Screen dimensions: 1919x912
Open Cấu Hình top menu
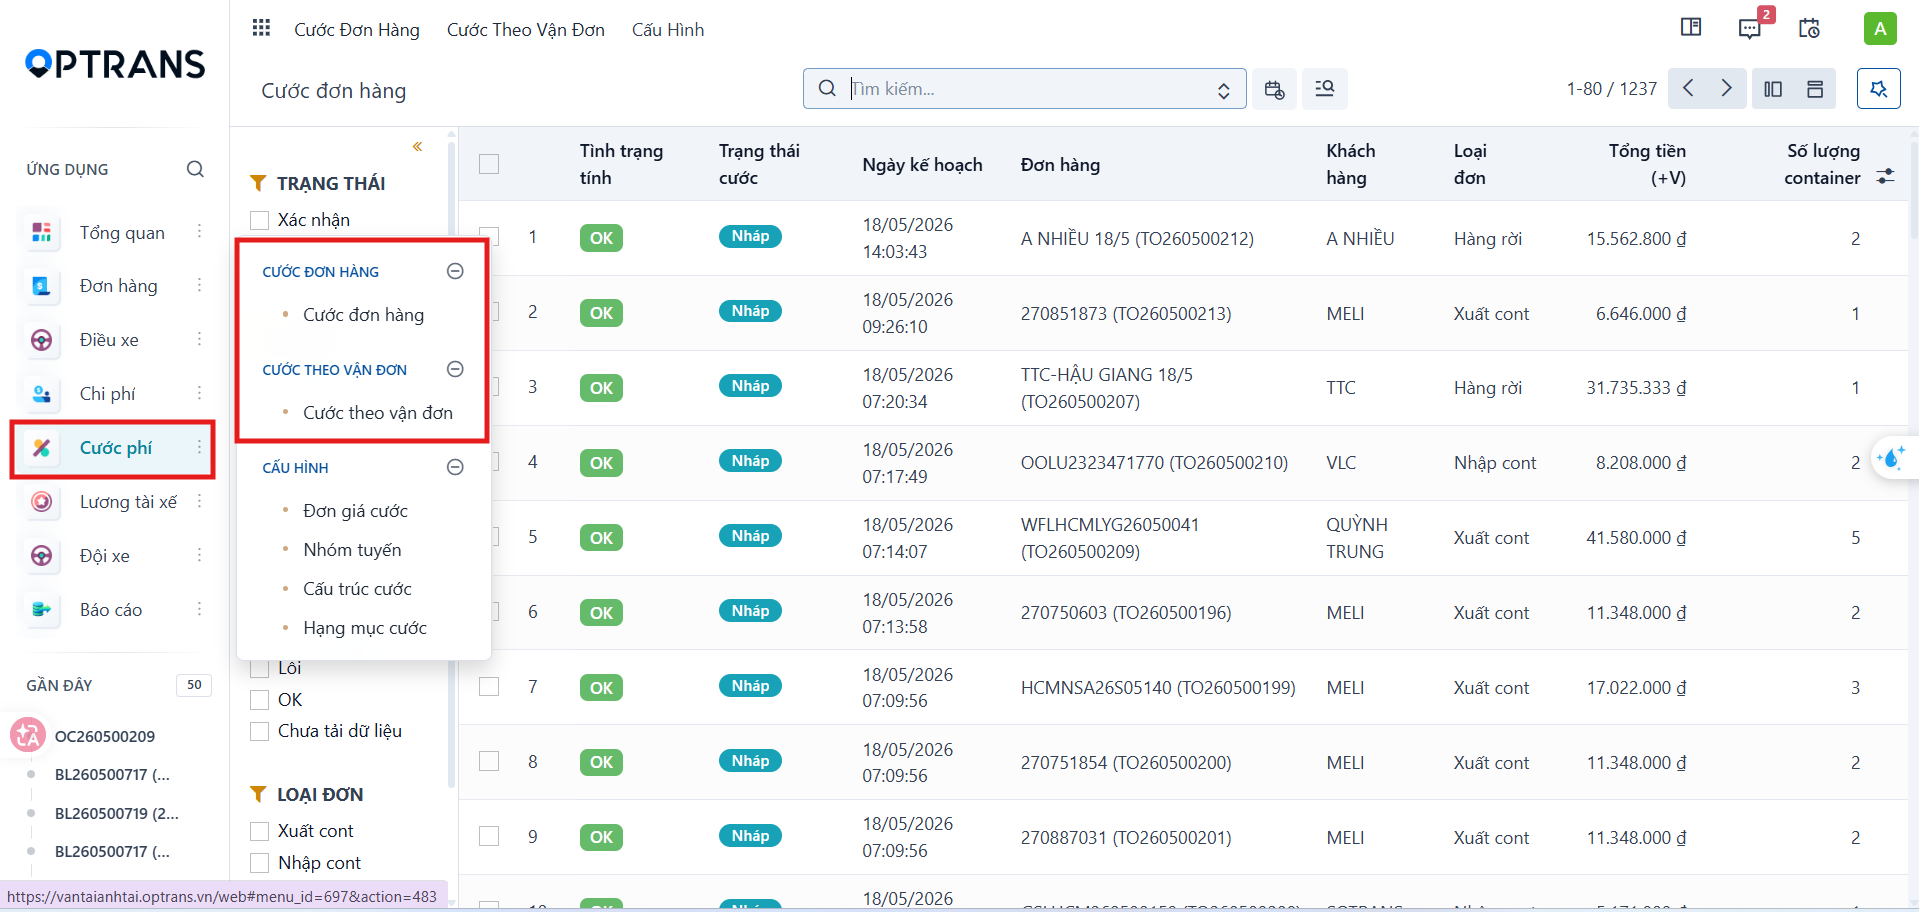(668, 30)
